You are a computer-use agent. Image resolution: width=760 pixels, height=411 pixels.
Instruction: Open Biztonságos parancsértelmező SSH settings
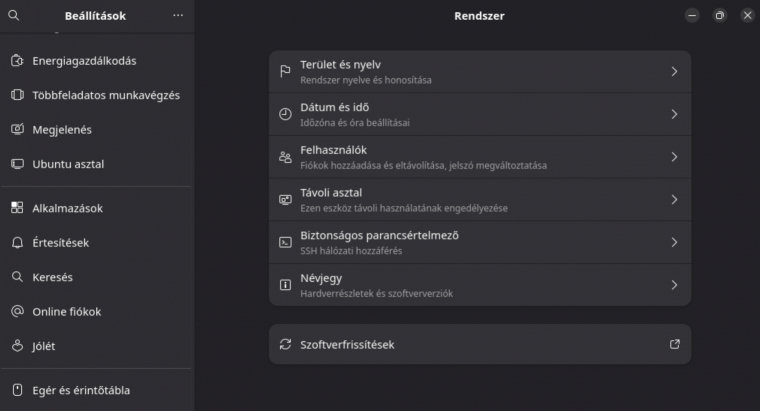(x=480, y=242)
